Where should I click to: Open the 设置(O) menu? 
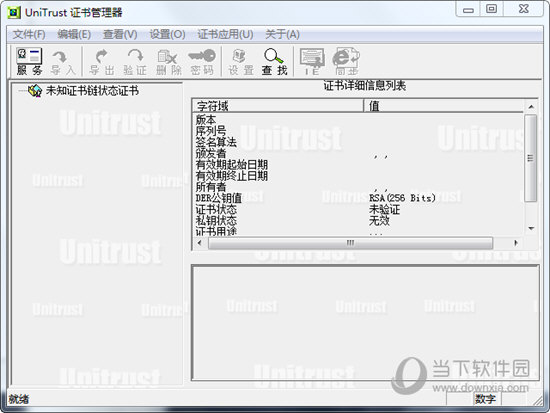tap(167, 34)
